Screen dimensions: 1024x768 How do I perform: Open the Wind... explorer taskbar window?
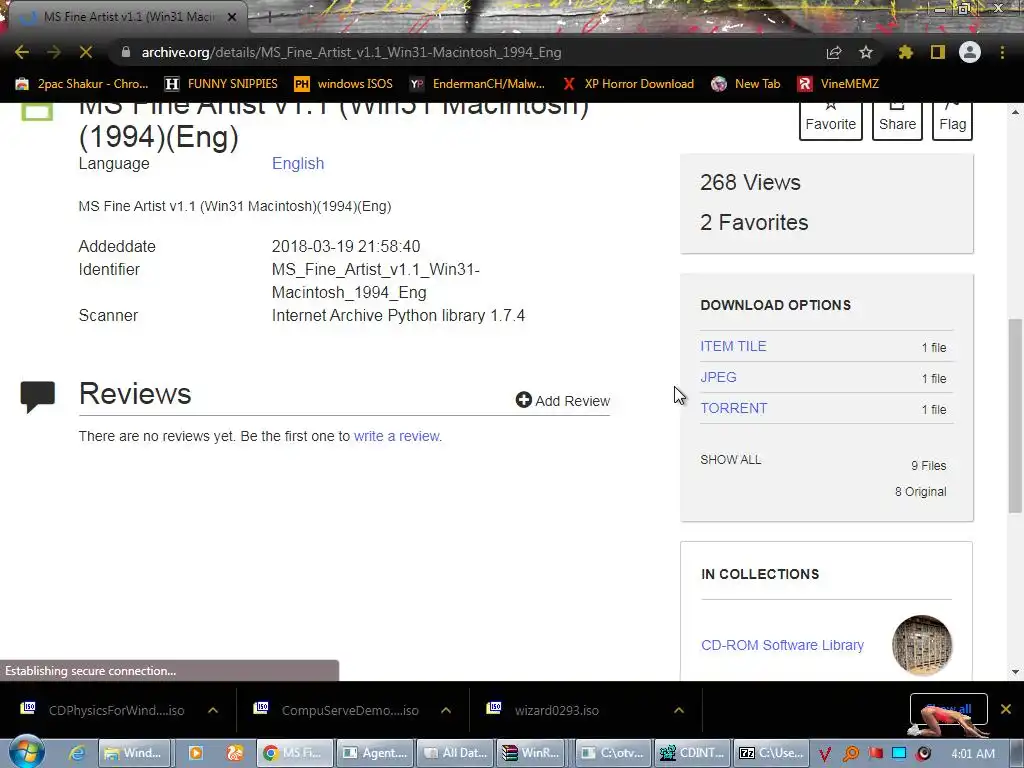pyautogui.click(x=134, y=753)
